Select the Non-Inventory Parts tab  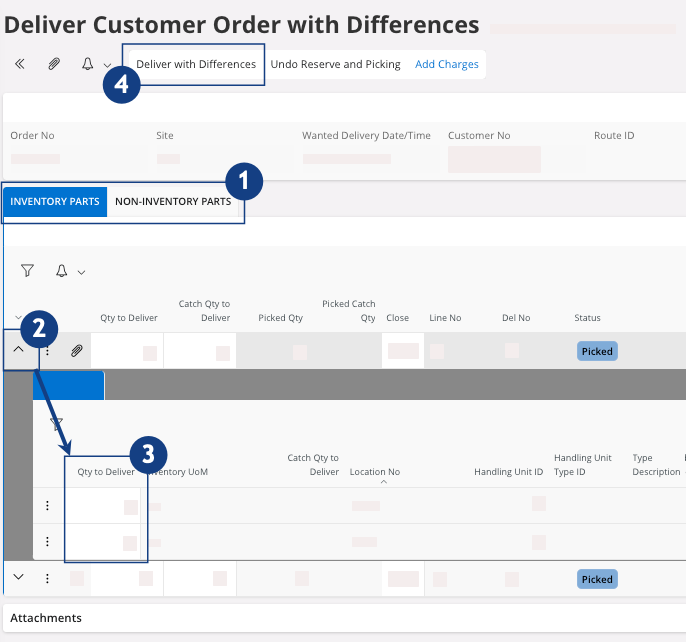pyautogui.click(x=173, y=202)
